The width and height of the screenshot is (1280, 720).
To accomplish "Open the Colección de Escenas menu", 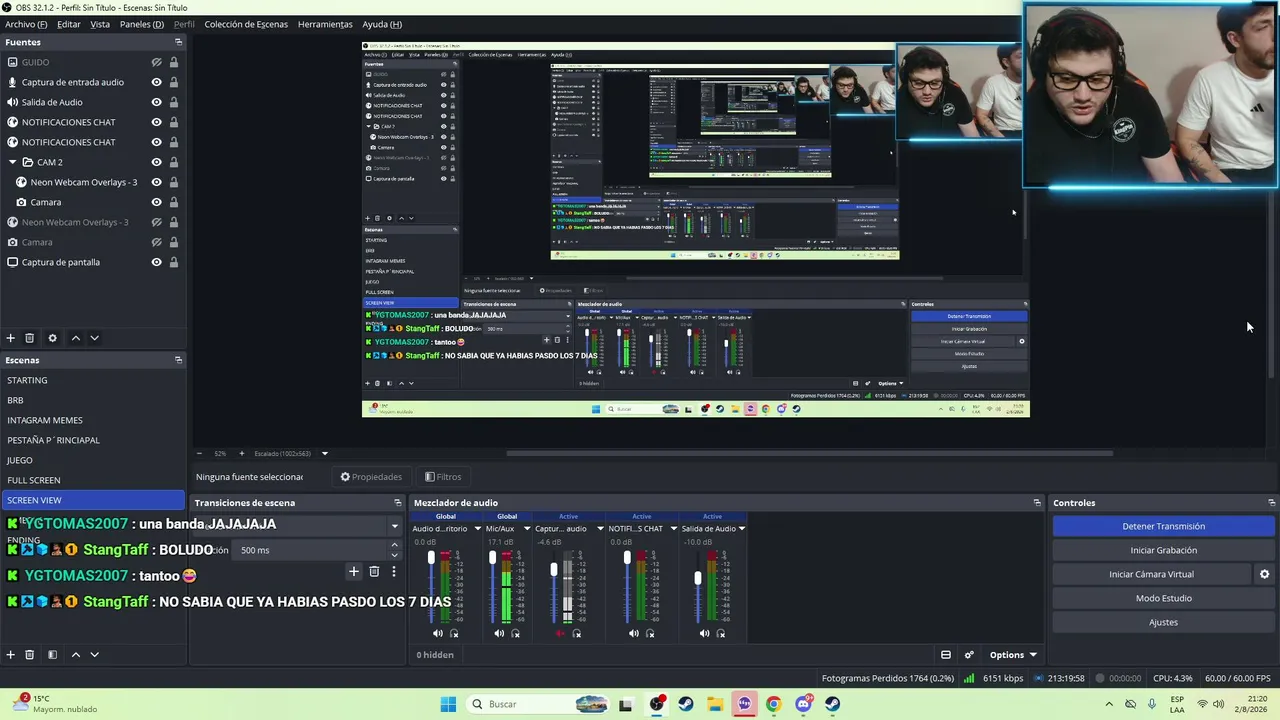I will click(x=246, y=24).
